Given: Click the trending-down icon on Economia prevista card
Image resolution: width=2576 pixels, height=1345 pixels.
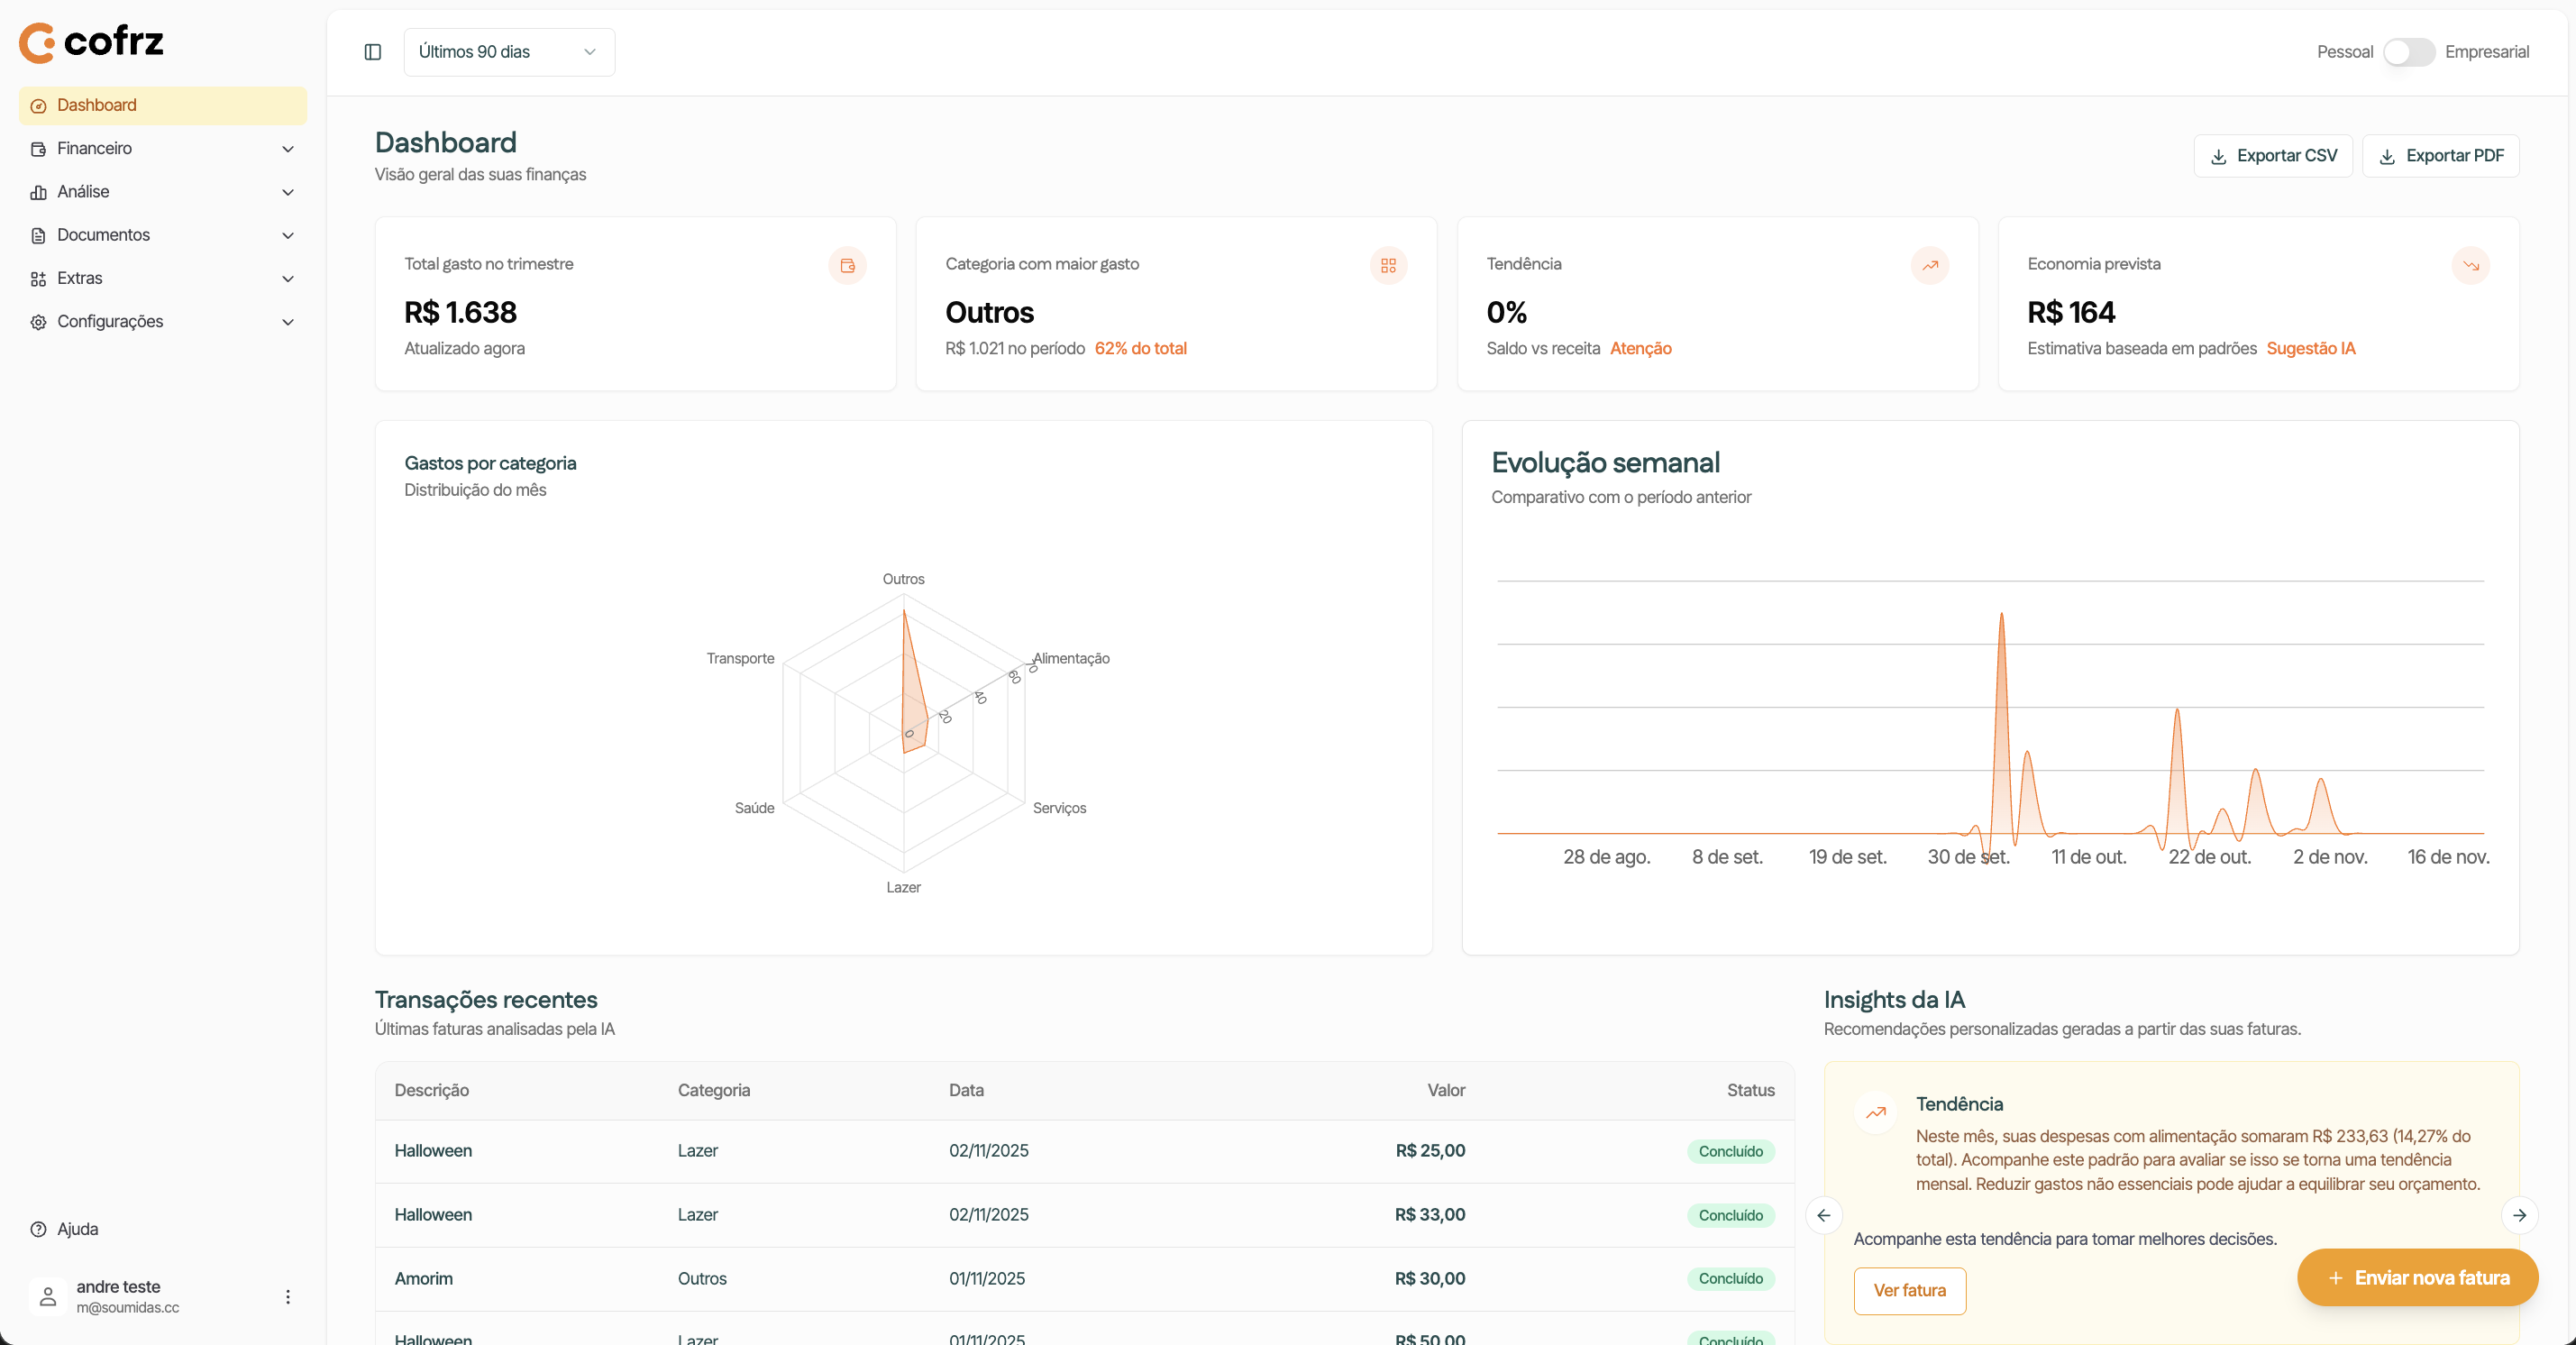Looking at the screenshot, I should (2470, 265).
